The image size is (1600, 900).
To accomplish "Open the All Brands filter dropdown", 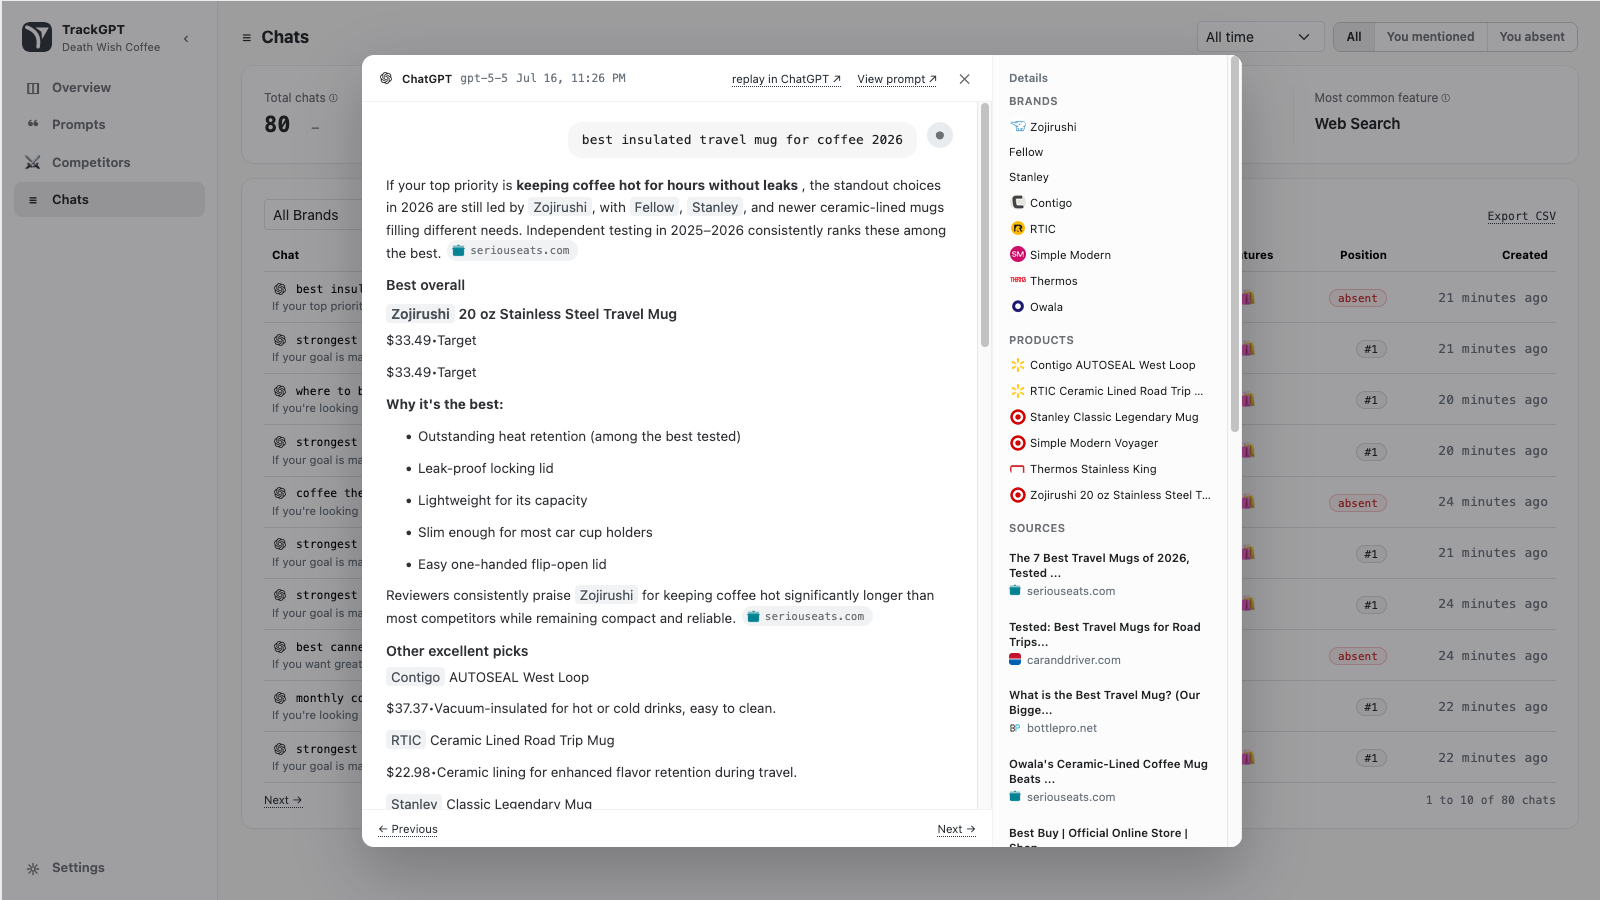I will 313,215.
